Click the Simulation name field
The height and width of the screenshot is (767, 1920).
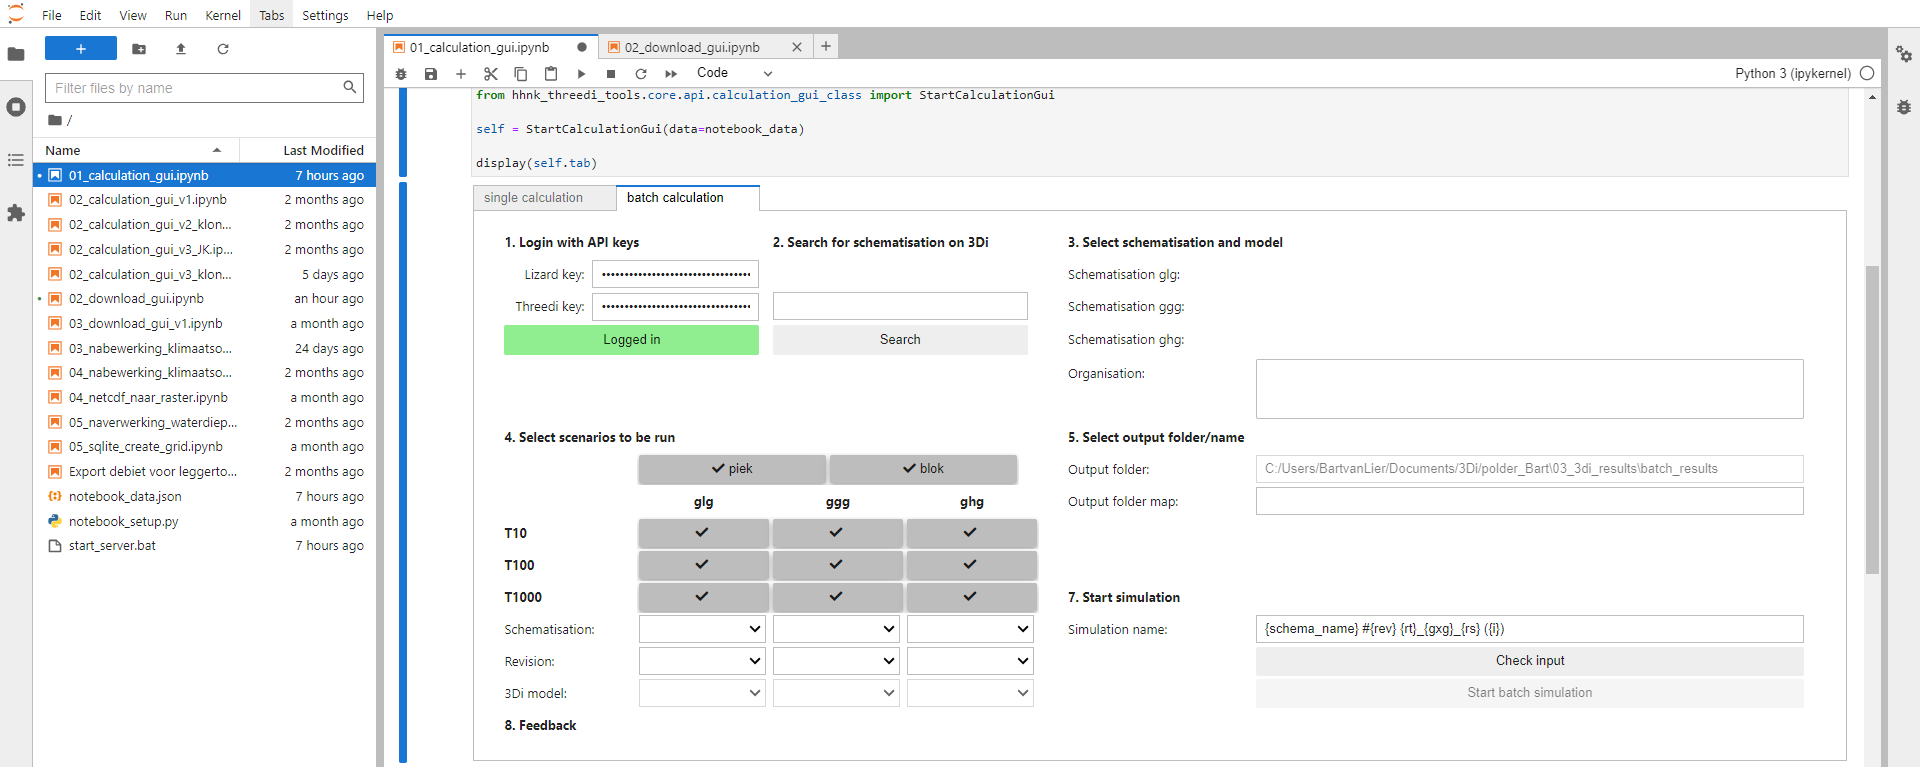point(1530,629)
